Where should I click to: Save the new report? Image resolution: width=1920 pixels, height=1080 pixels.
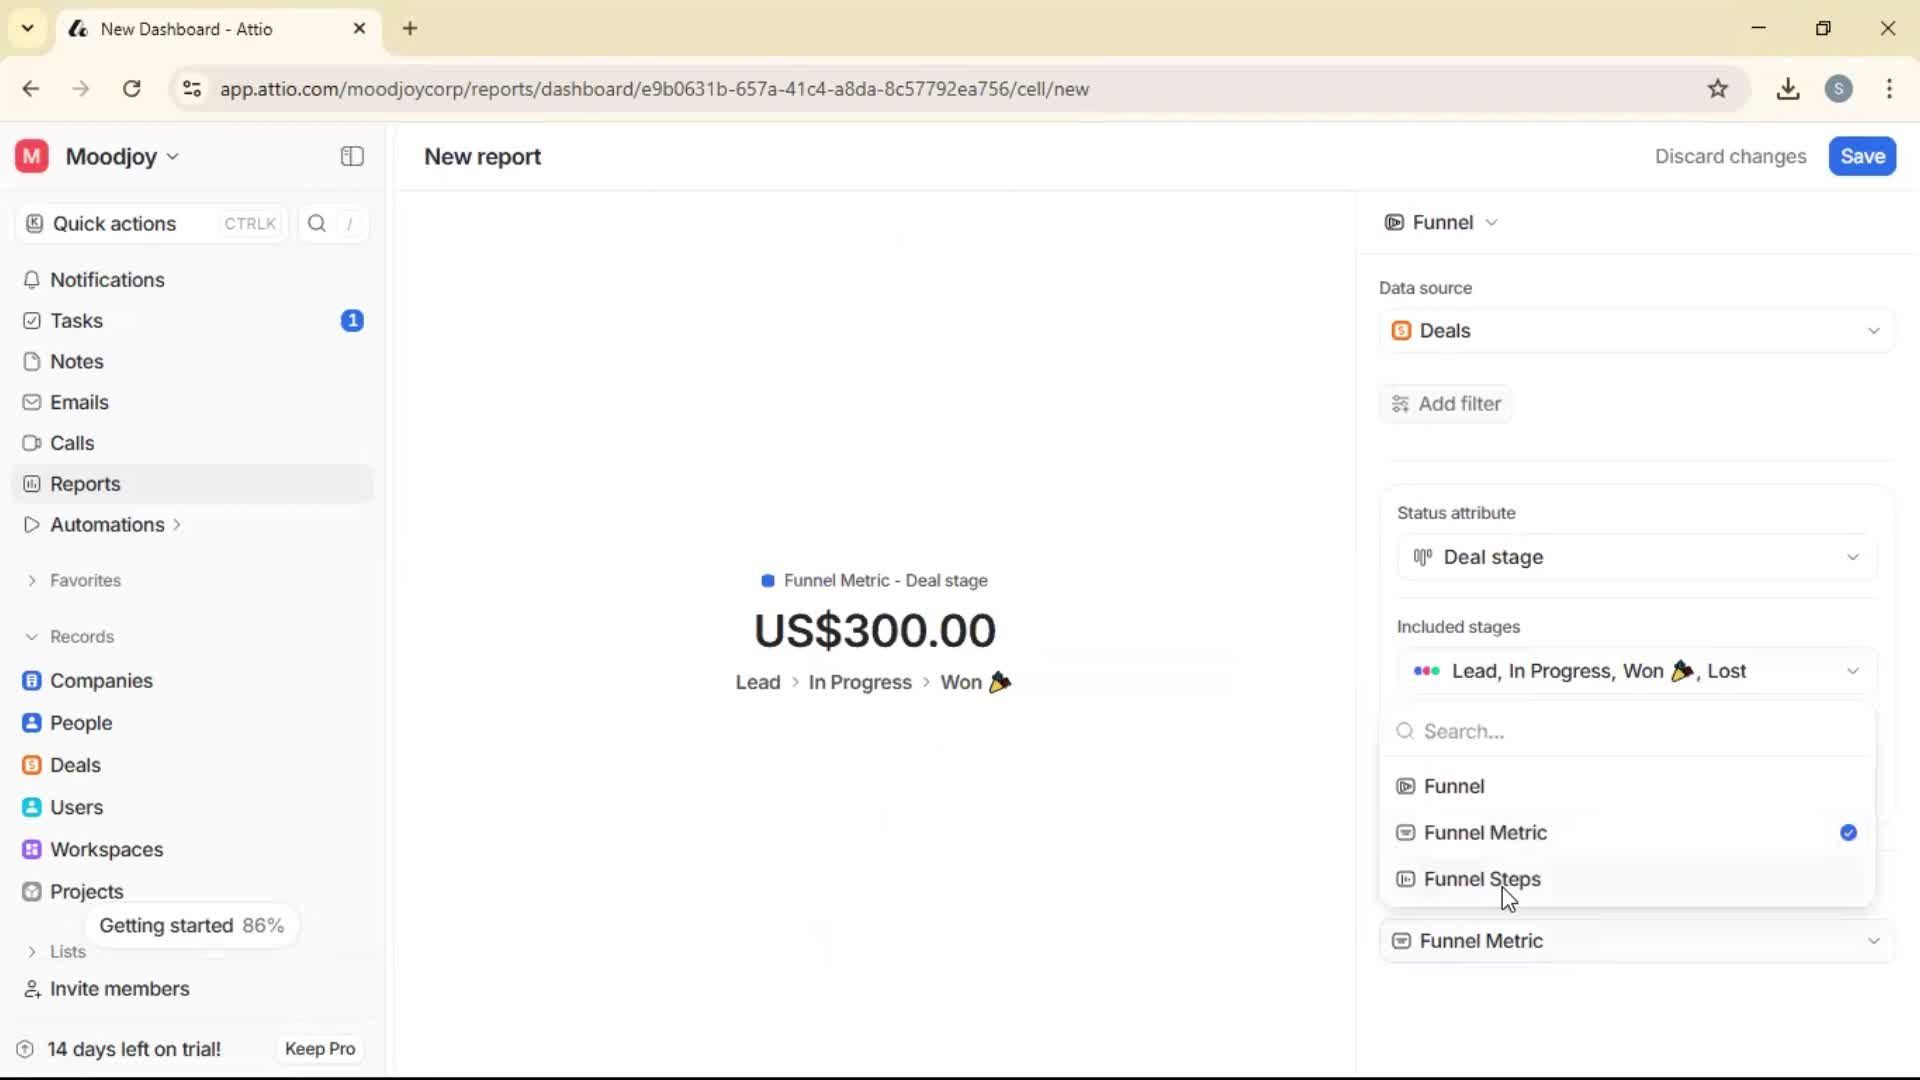tap(1861, 156)
